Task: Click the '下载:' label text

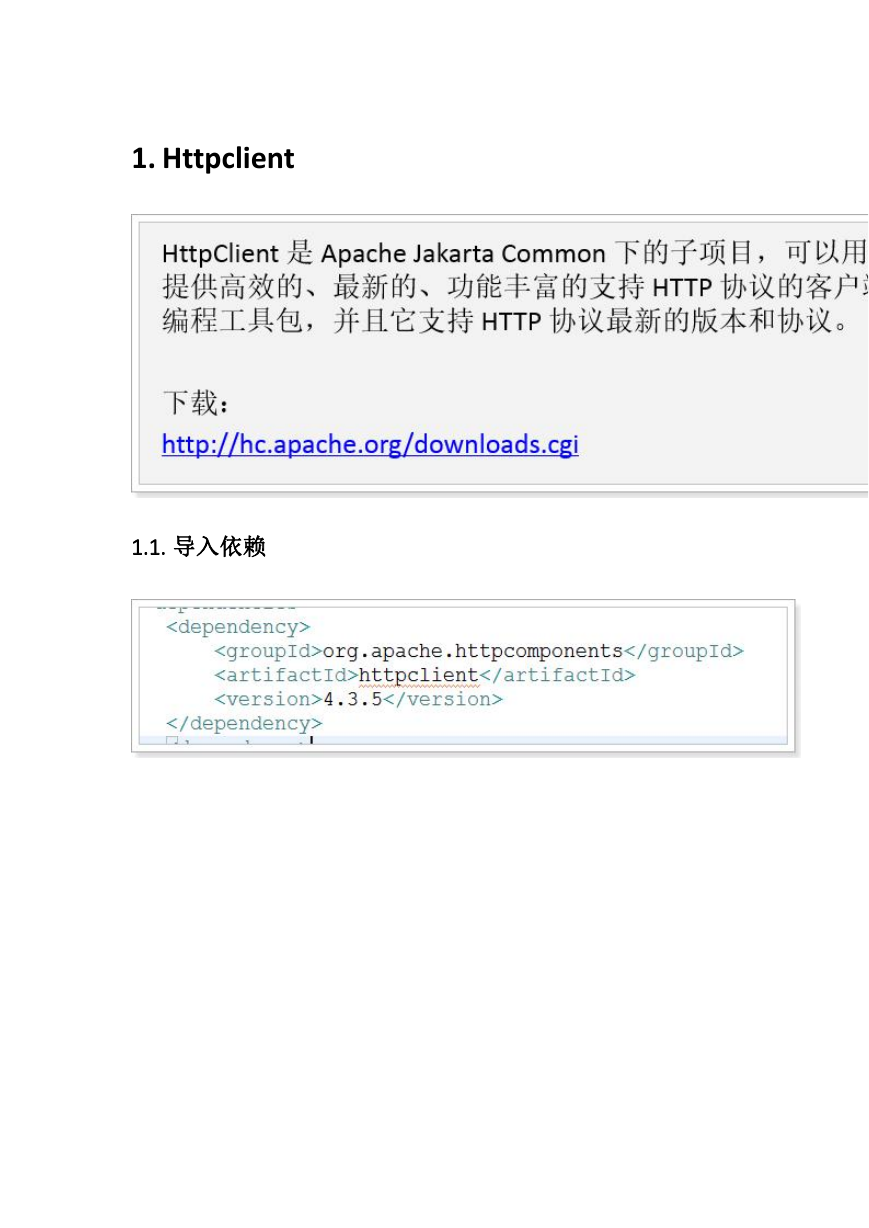Action: point(197,404)
